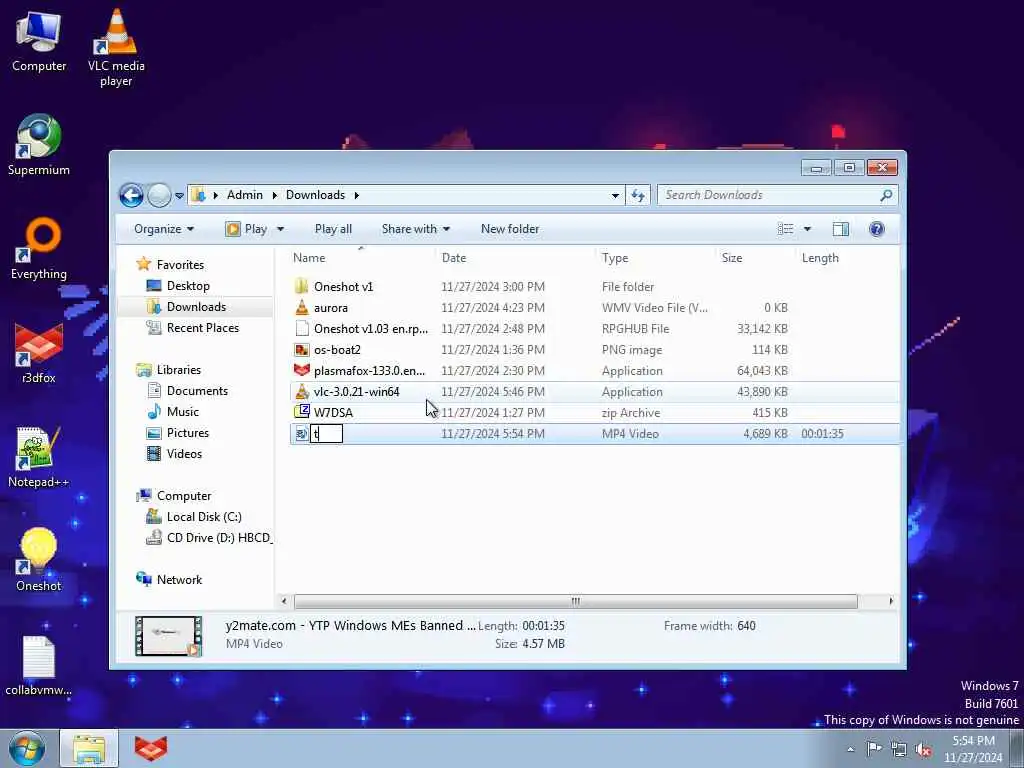Sort by the Name column header

361,258
